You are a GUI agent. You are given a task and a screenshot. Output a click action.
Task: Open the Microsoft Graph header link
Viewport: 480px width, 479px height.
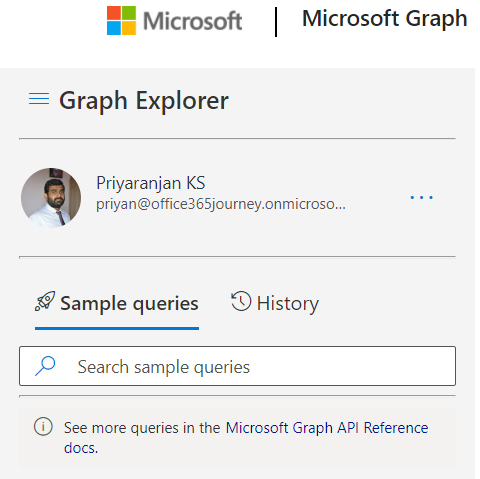[x=385, y=19]
